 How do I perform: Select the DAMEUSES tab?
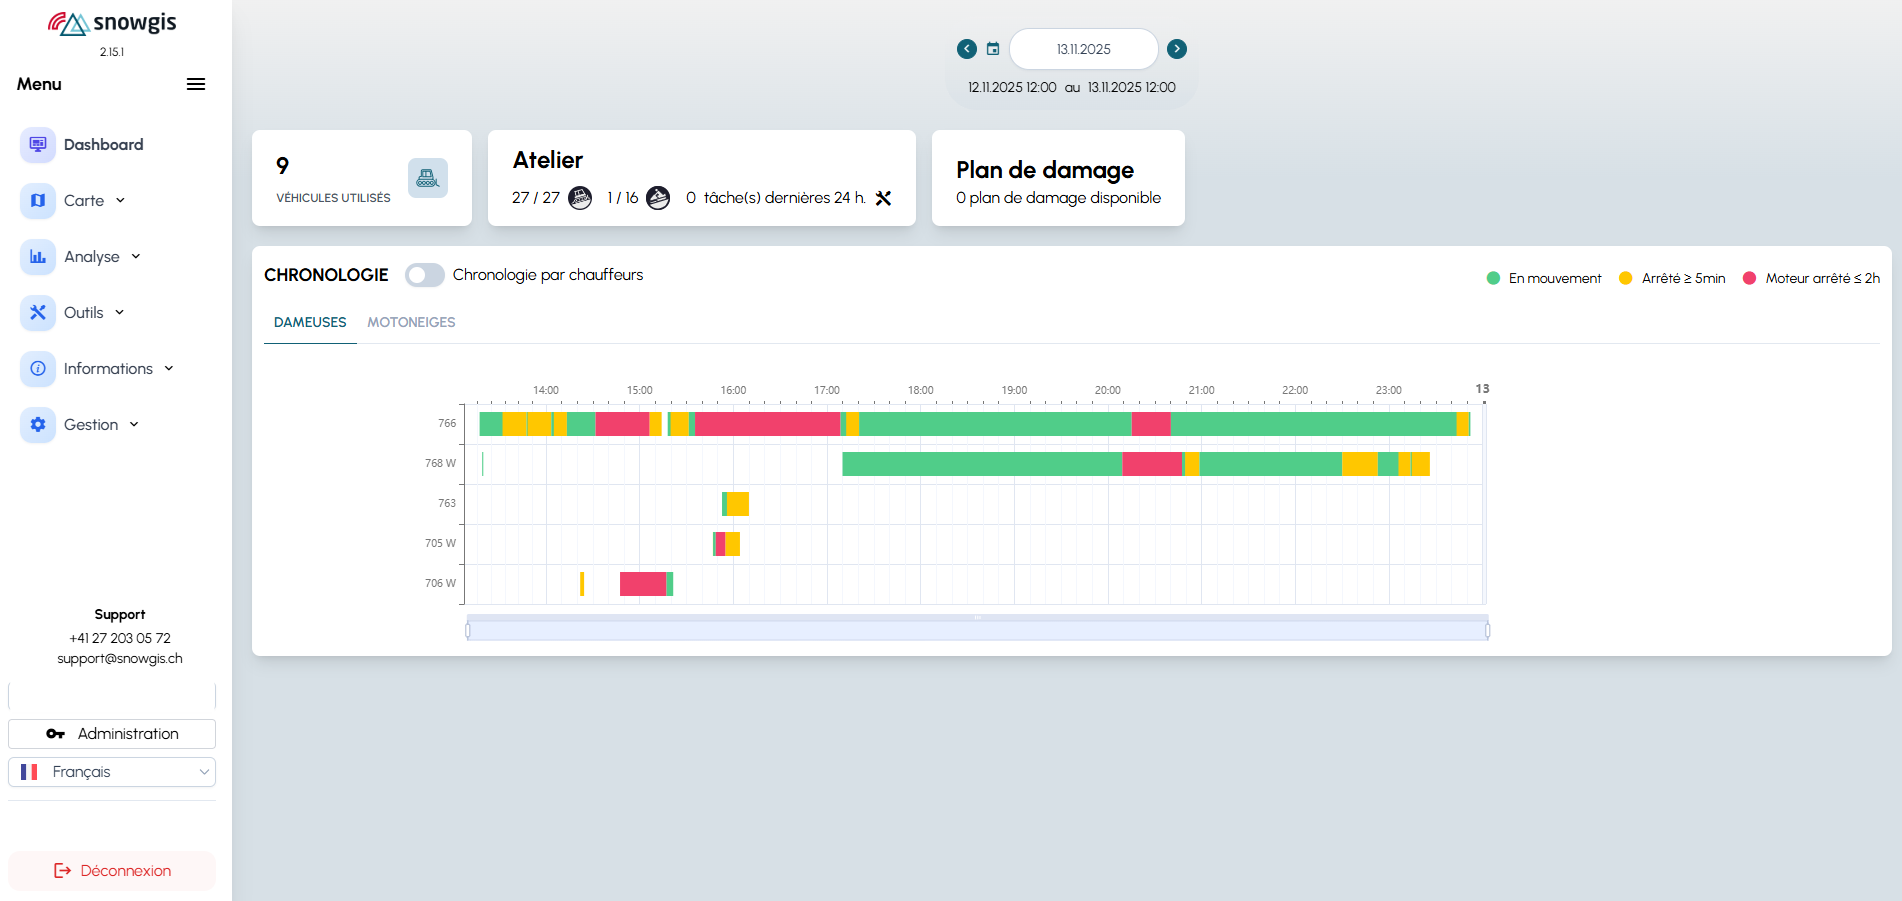tap(310, 322)
